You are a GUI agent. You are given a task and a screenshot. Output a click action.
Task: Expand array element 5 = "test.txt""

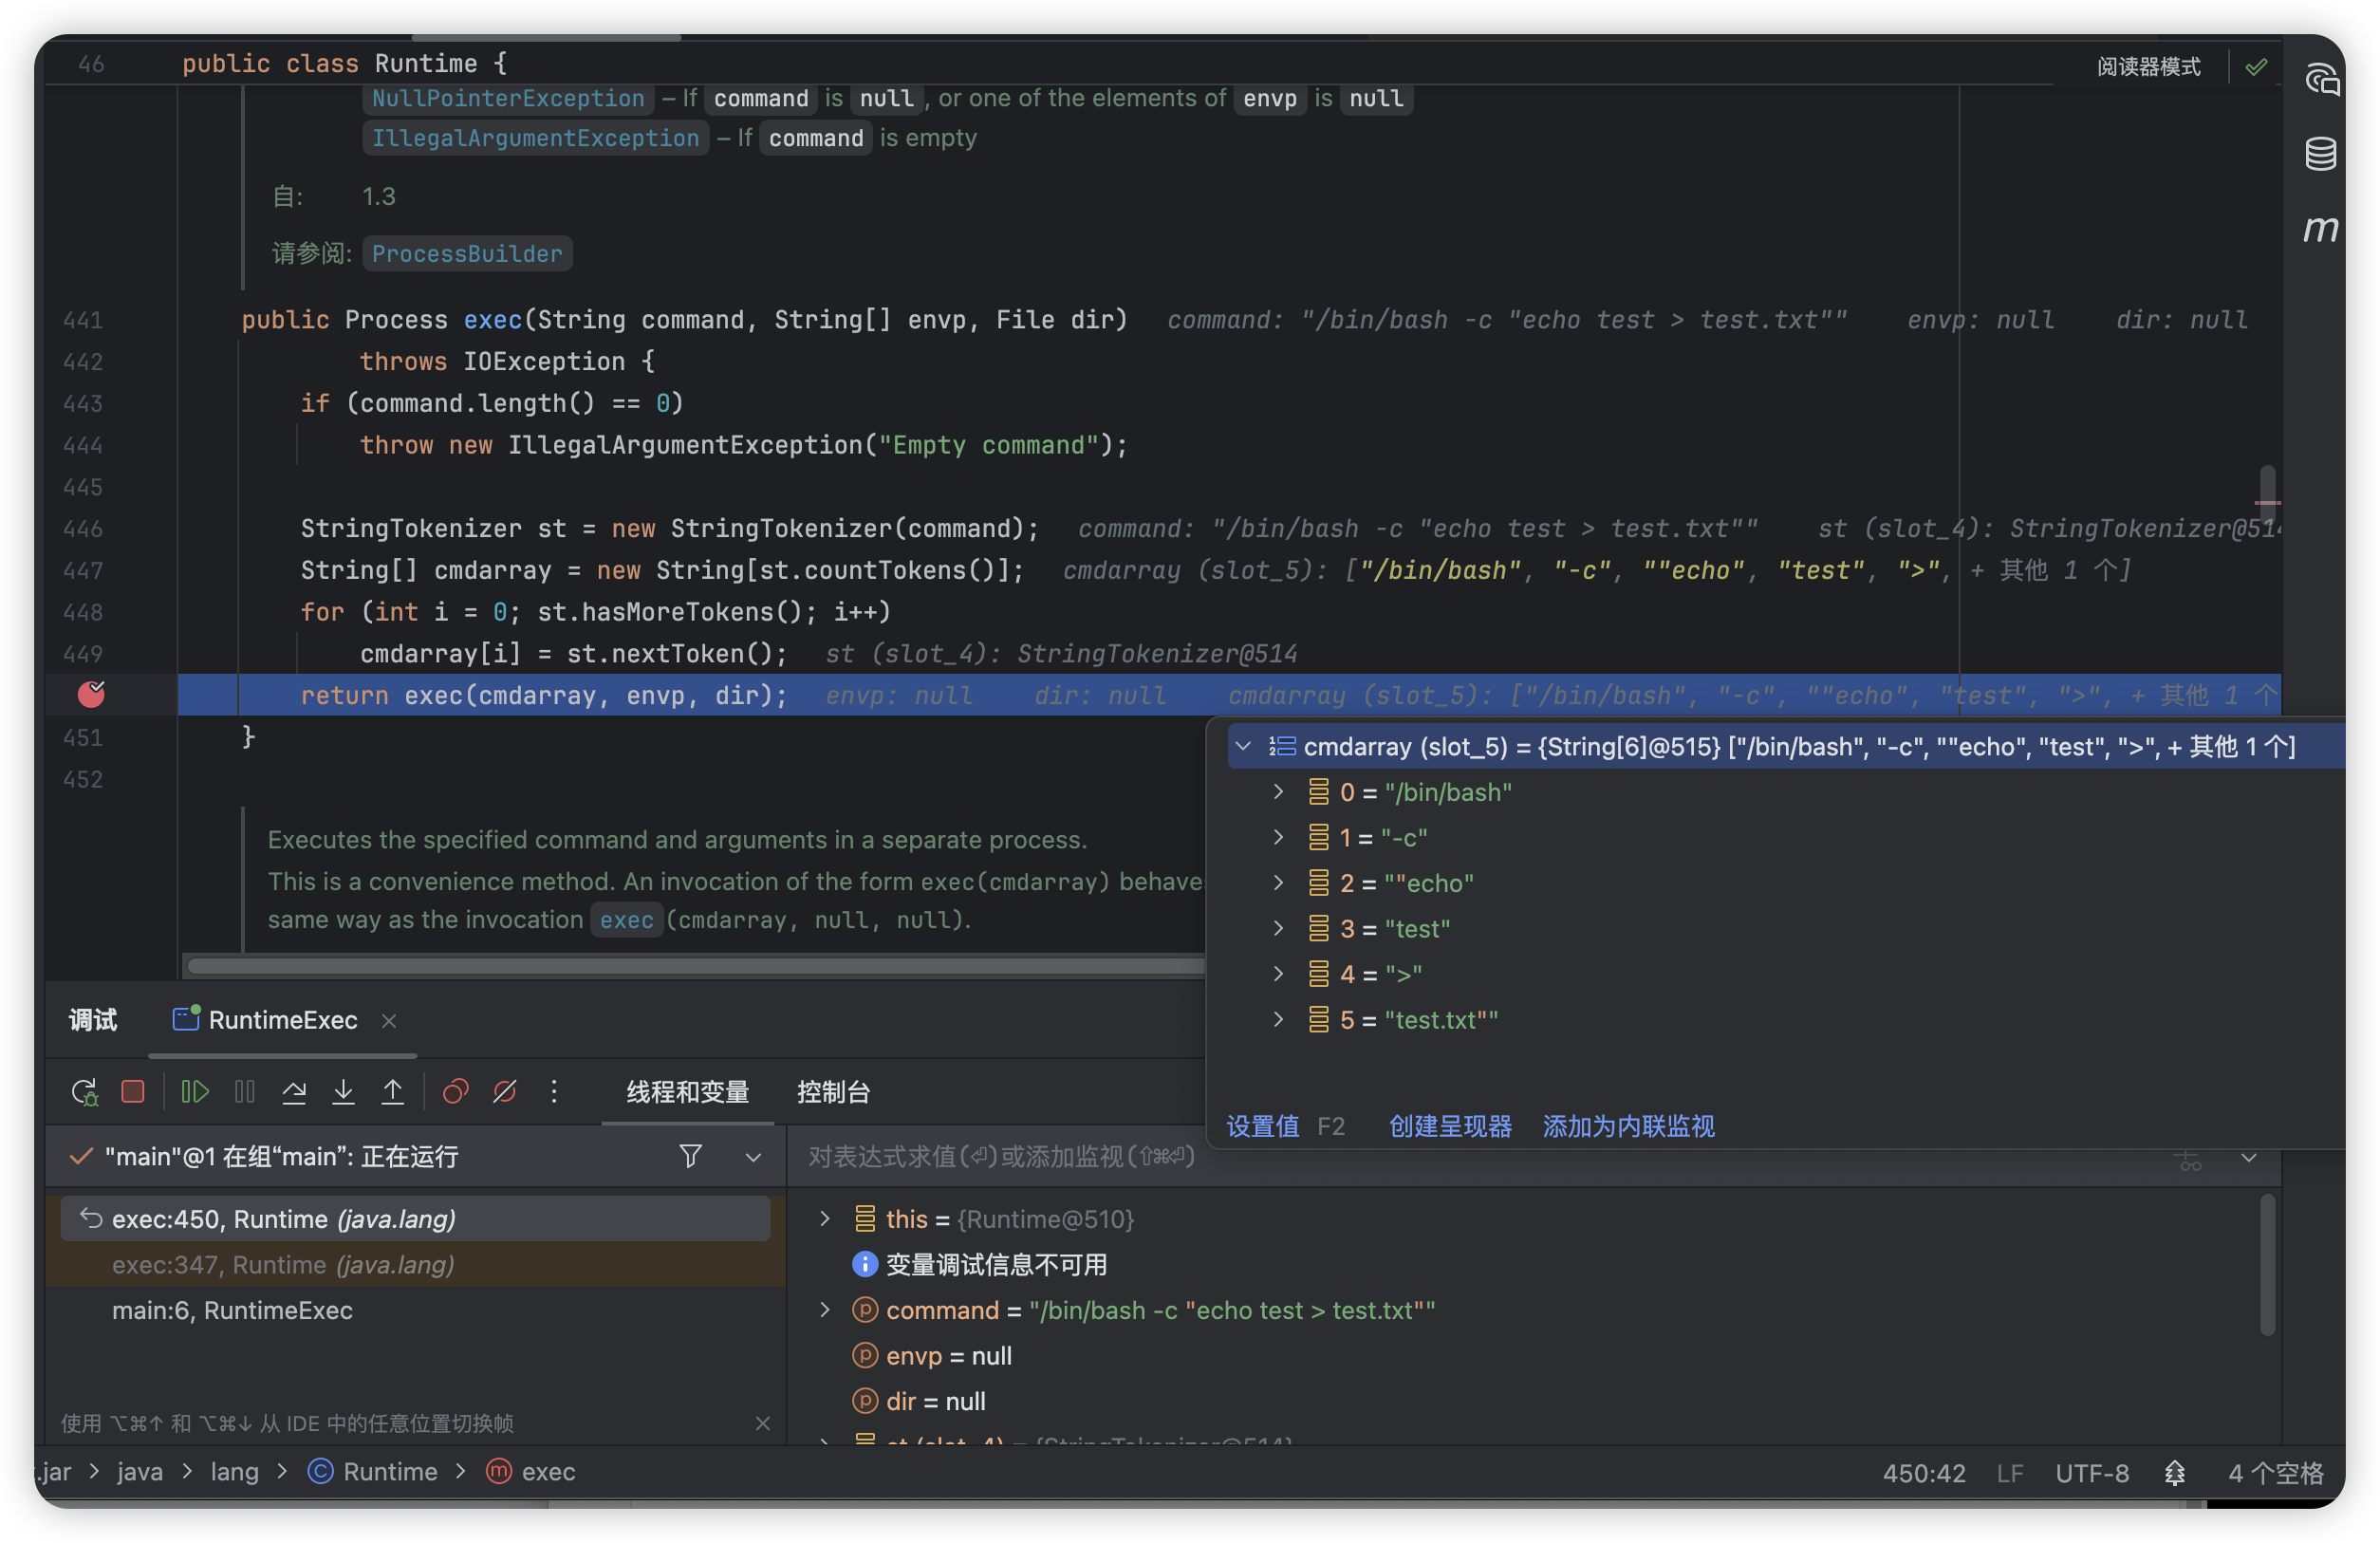point(1278,1019)
